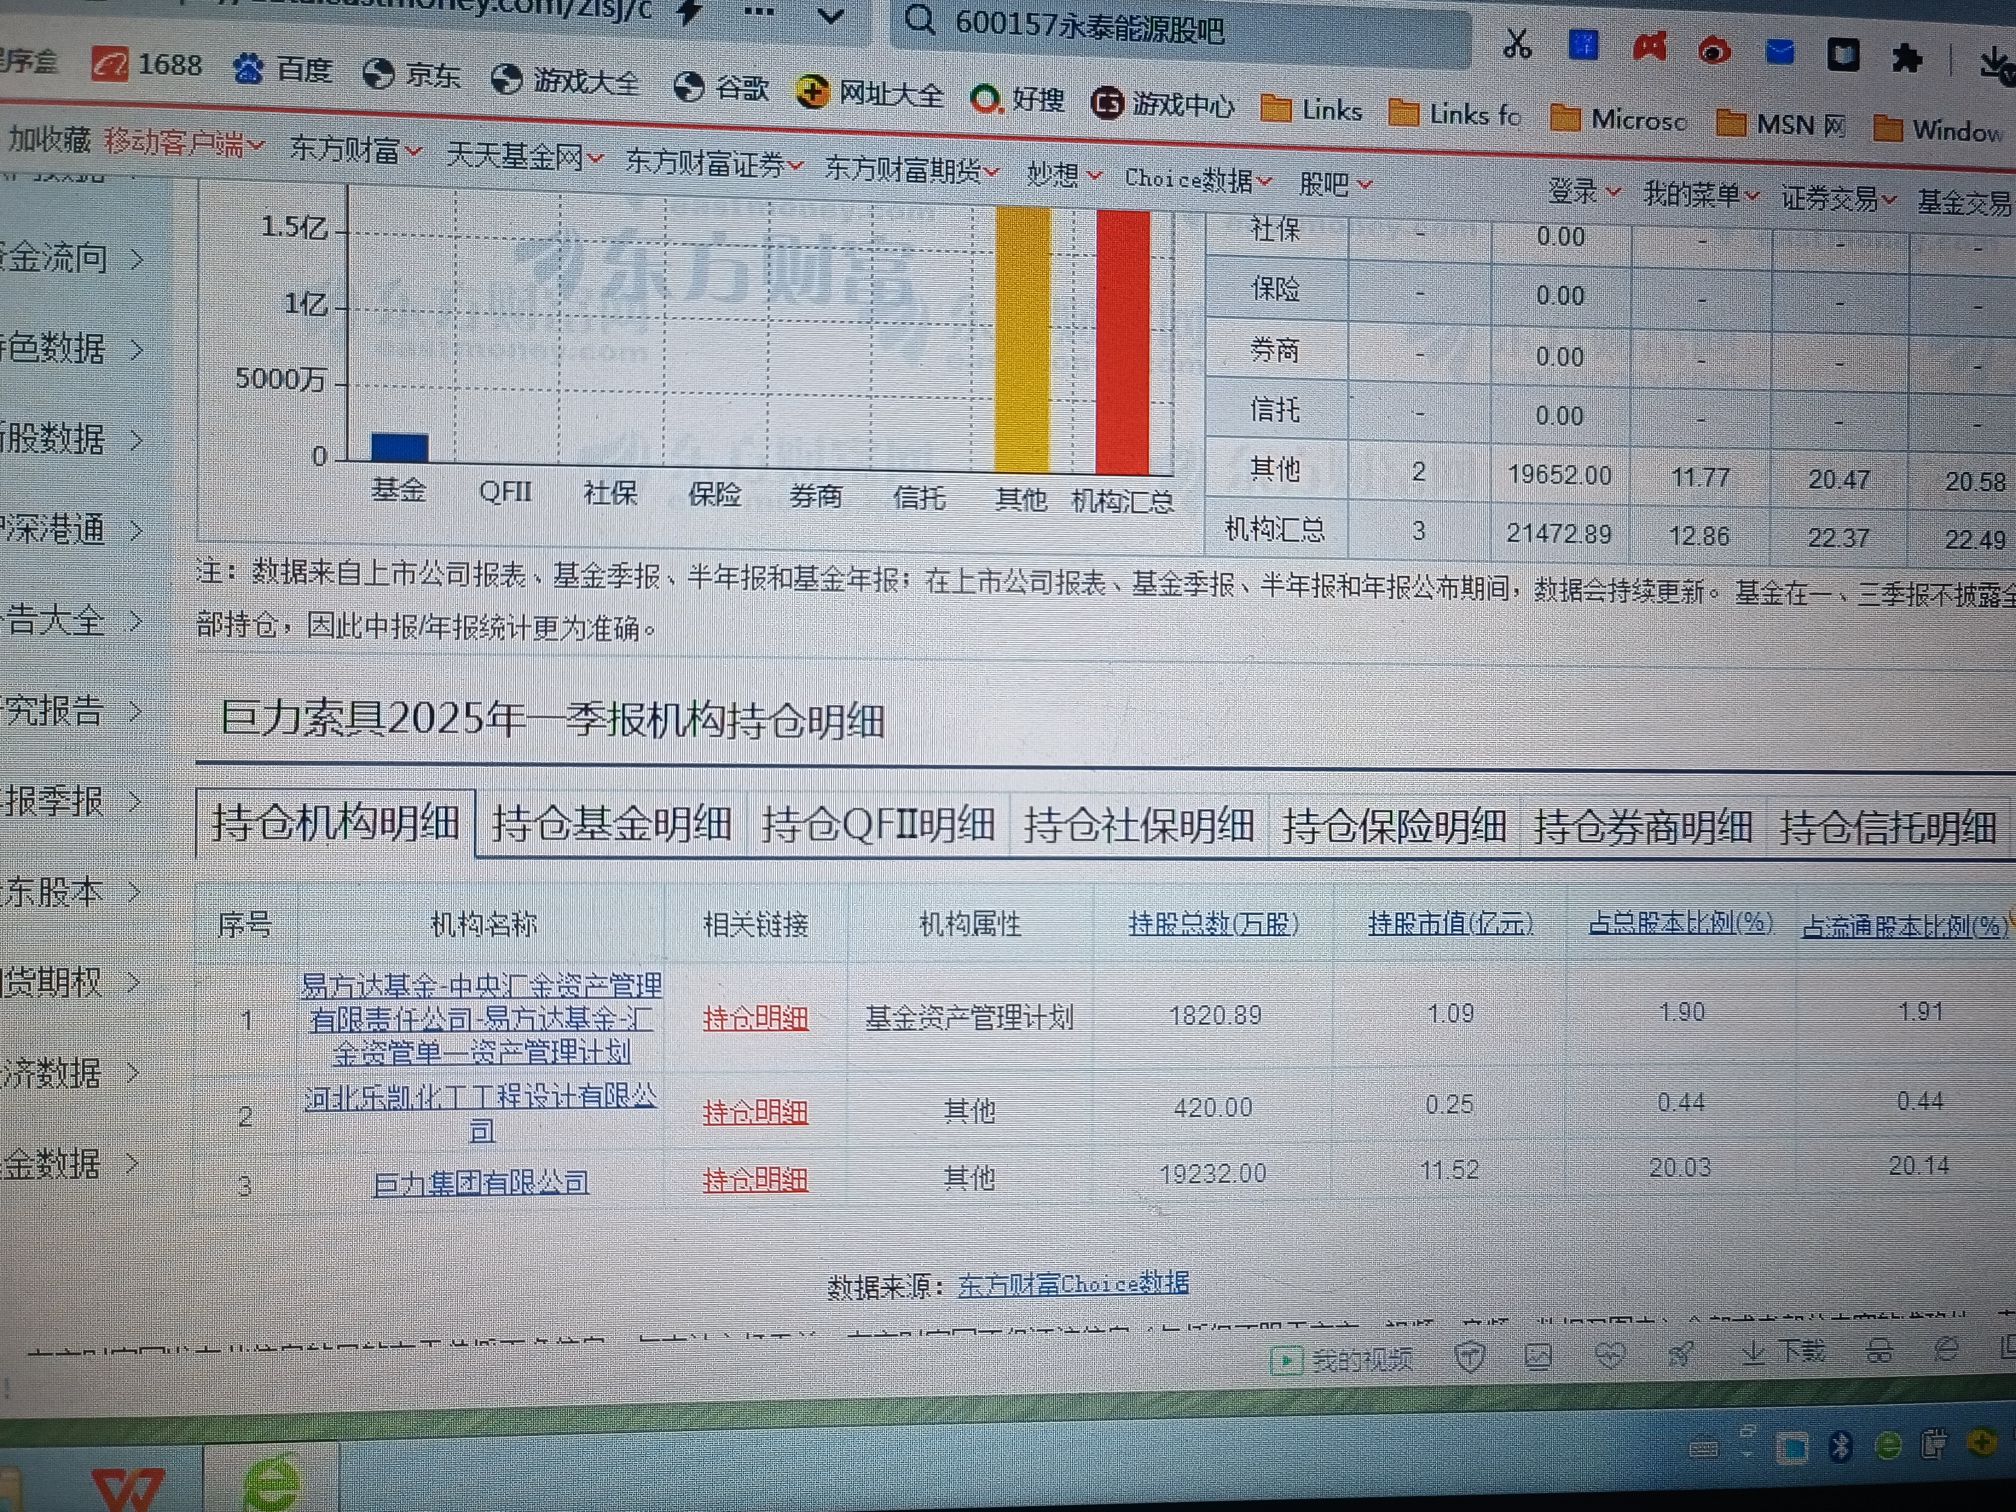Screen dimensions: 2016x1512
Task: Open the 网址大全 bookmark
Action: tap(869, 93)
